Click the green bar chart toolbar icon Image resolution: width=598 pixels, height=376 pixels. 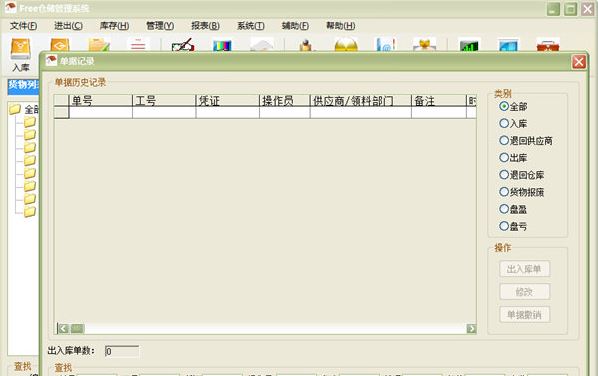[469, 46]
